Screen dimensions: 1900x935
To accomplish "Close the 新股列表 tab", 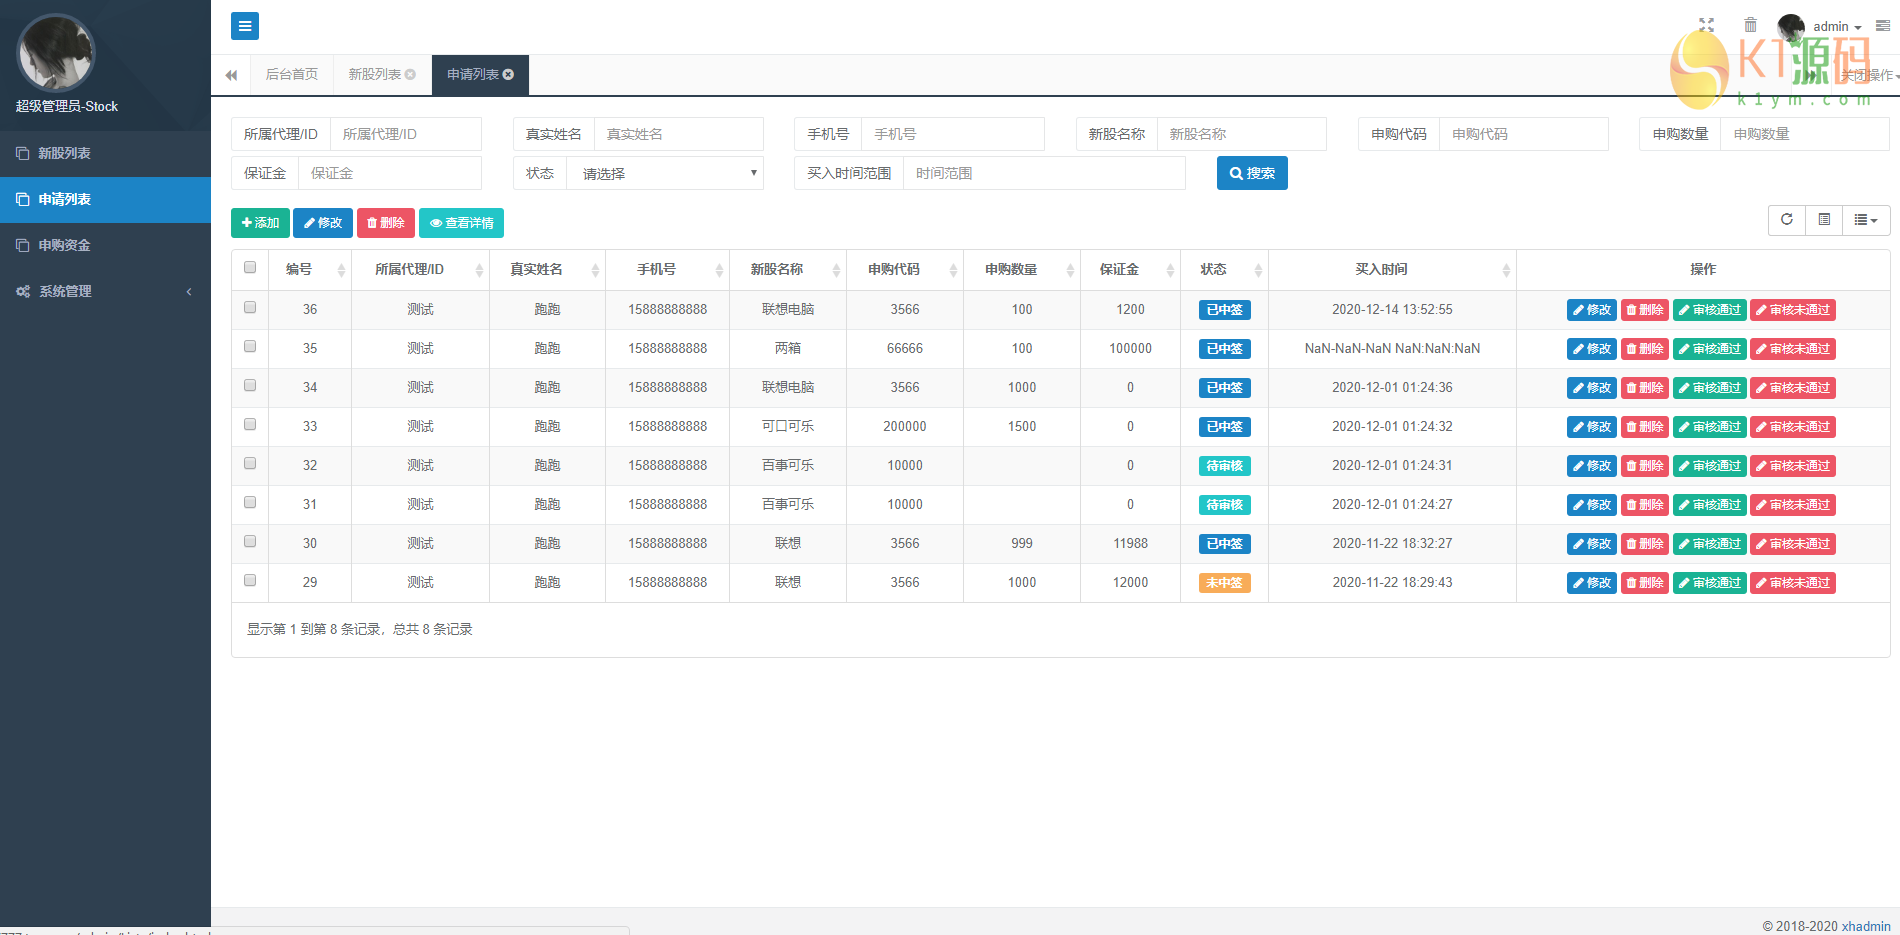I will 410,75.
